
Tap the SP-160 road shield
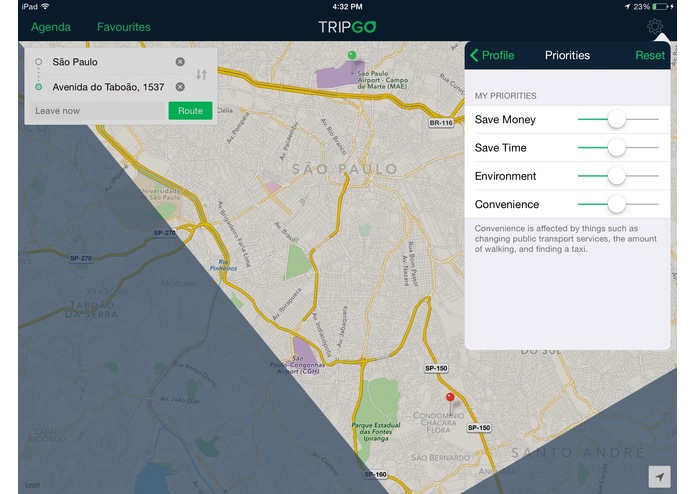(375, 474)
